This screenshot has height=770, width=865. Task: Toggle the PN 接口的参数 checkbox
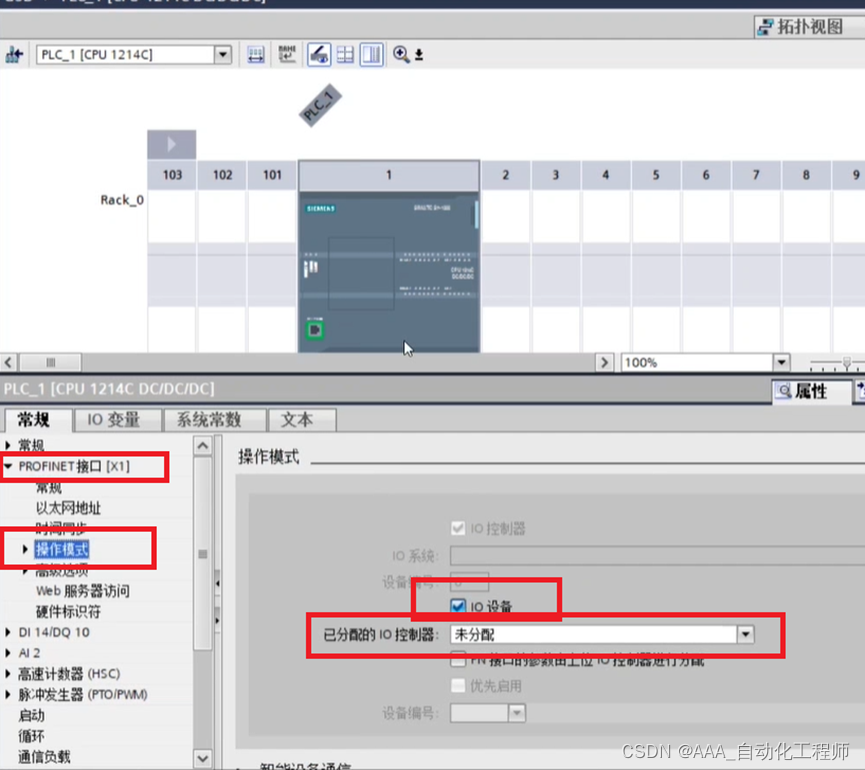pos(458,659)
